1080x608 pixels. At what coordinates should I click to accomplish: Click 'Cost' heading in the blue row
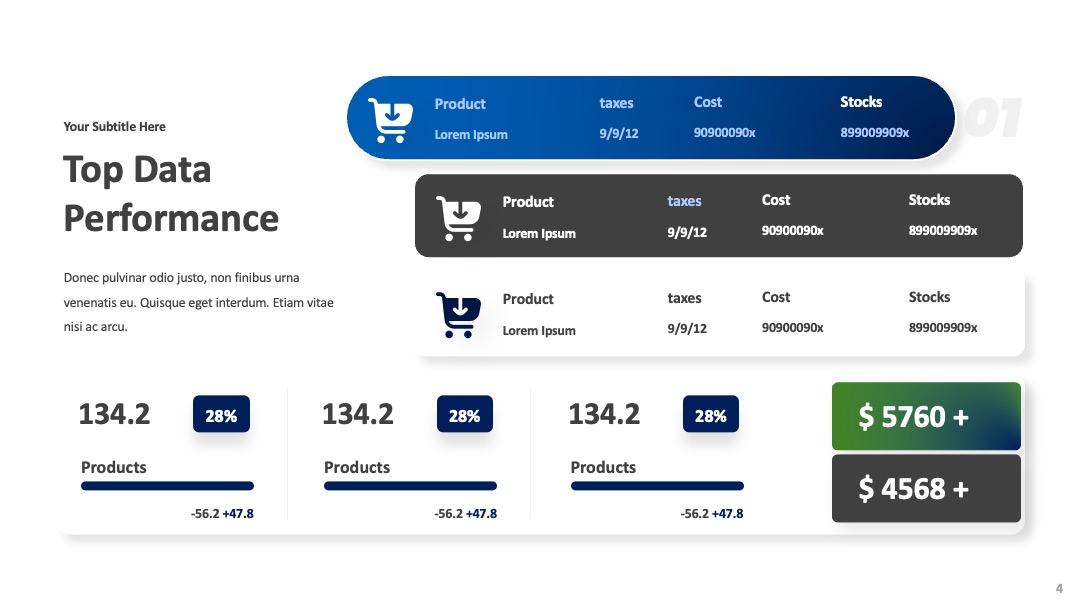point(708,102)
